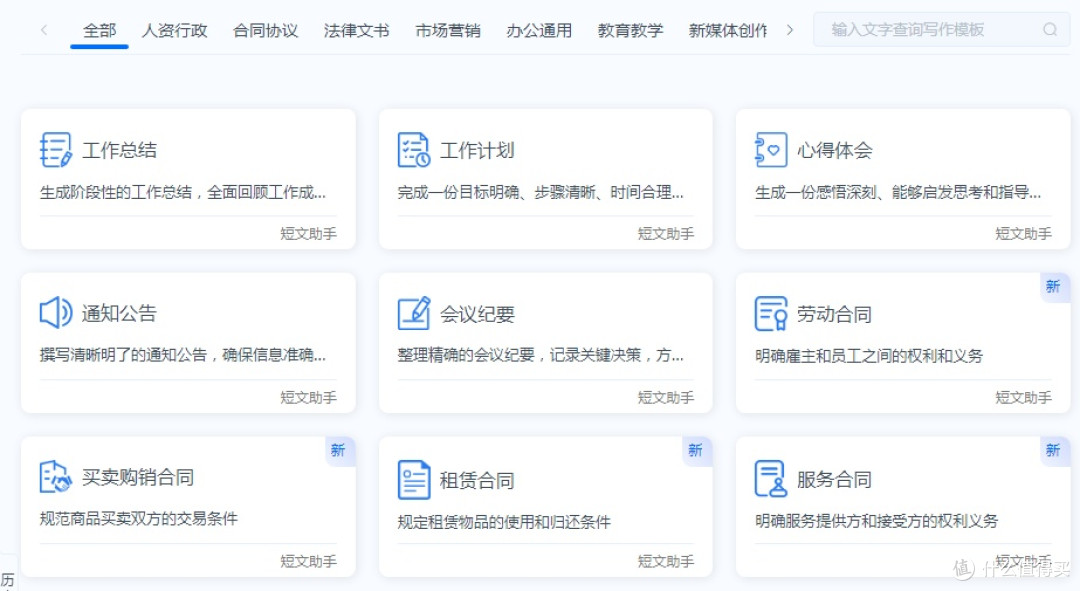Click 短文助手 label on 劳动合同 card
The image size is (1080, 591).
tap(1023, 397)
